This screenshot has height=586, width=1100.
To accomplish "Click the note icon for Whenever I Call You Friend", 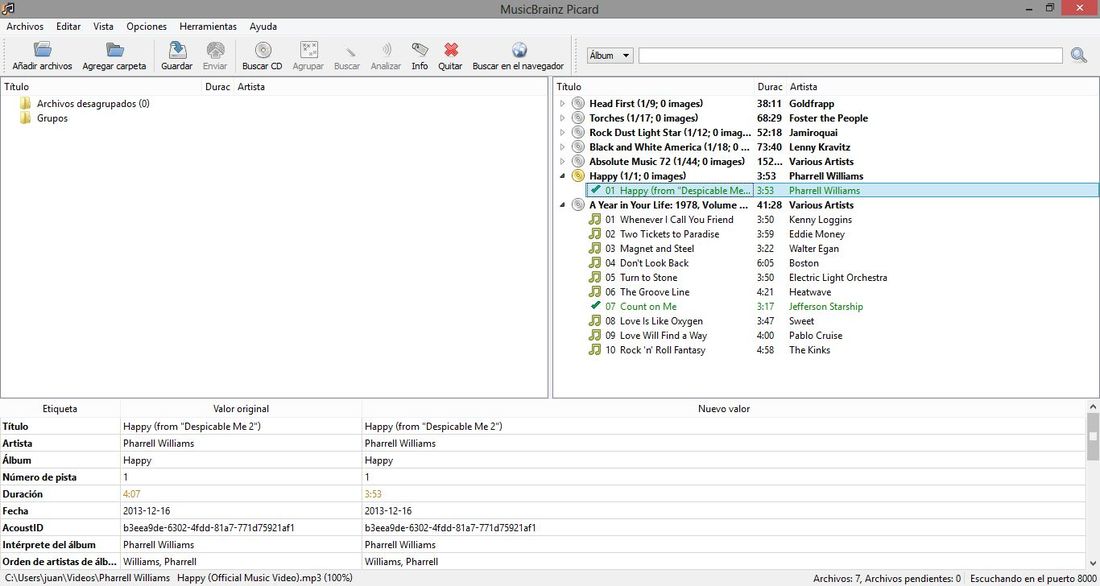I will click(595, 220).
